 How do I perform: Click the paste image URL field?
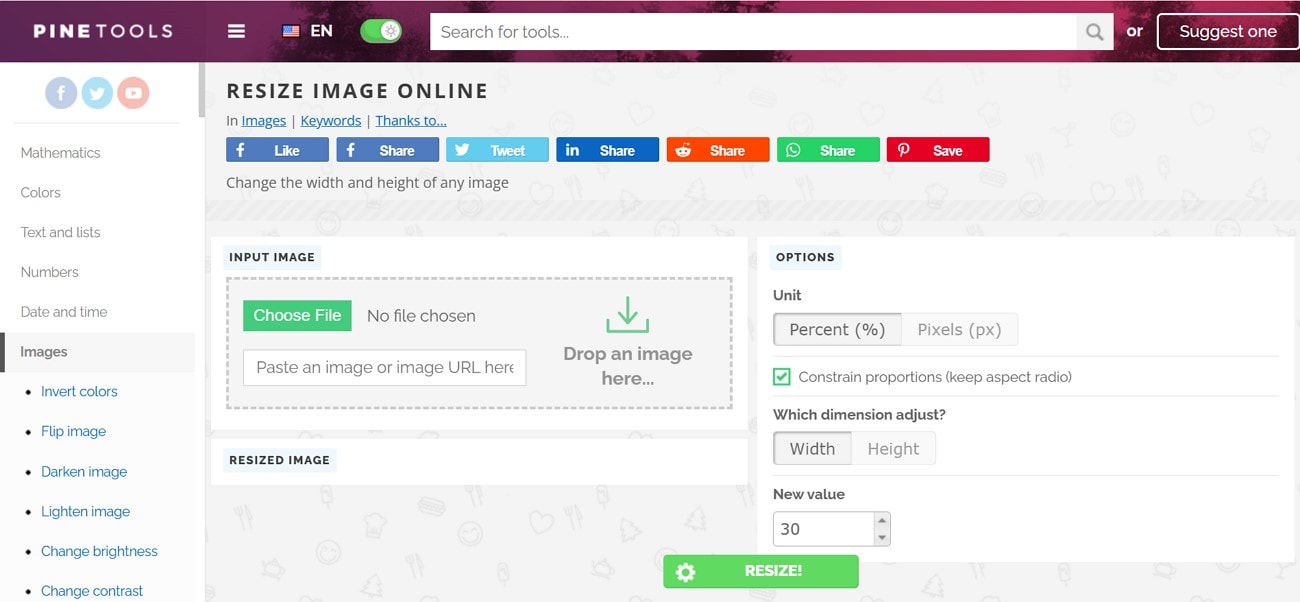coord(384,368)
